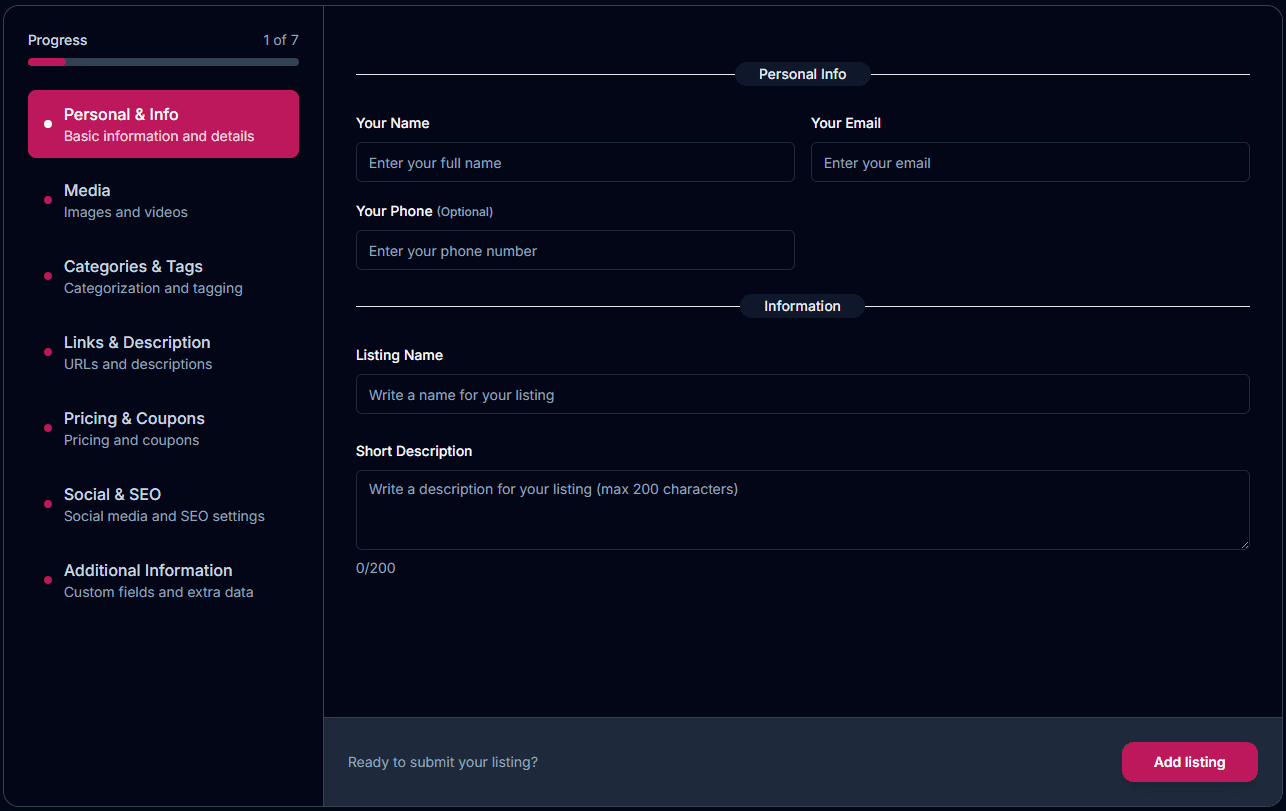Click the Information section badge
Viewport: 1286px width, 811px height.
(802, 305)
